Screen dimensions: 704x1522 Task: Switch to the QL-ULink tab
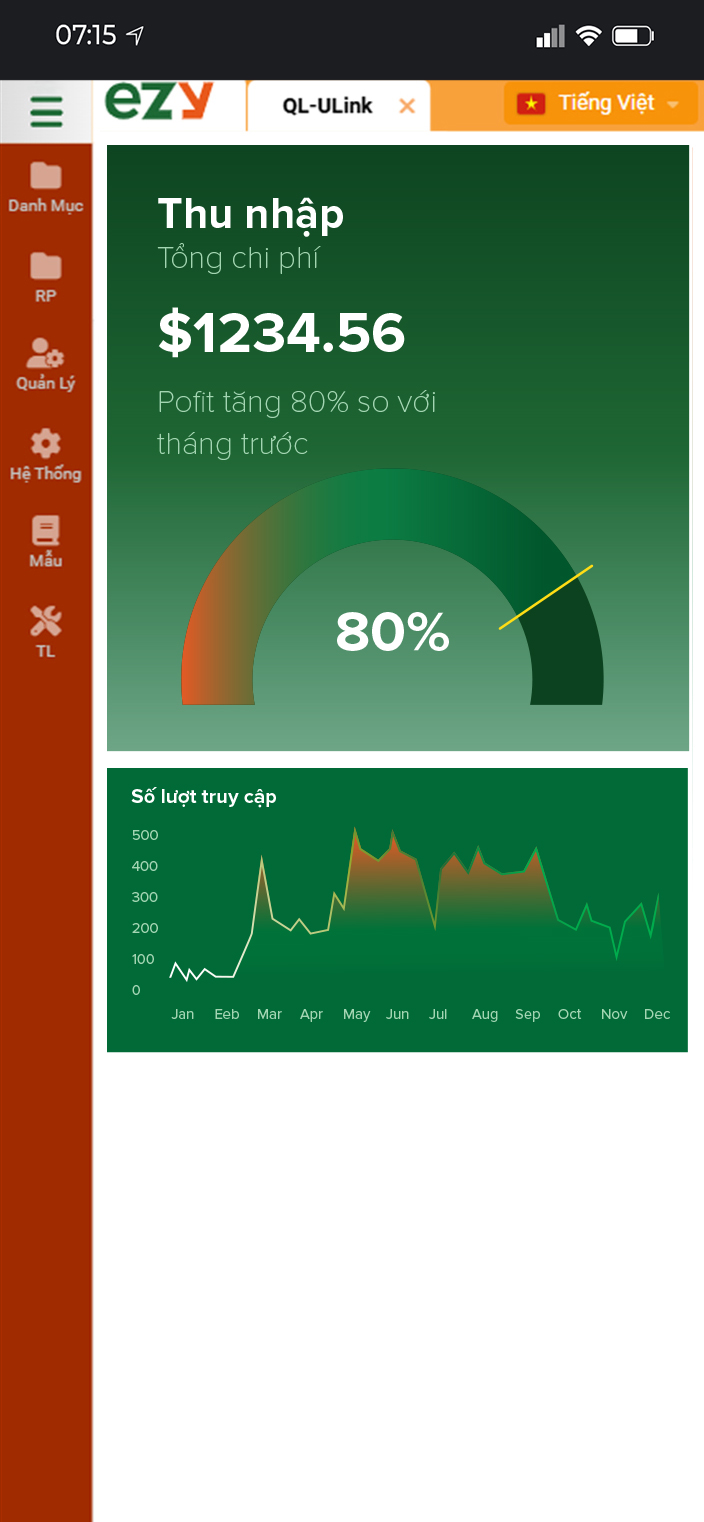[327, 106]
